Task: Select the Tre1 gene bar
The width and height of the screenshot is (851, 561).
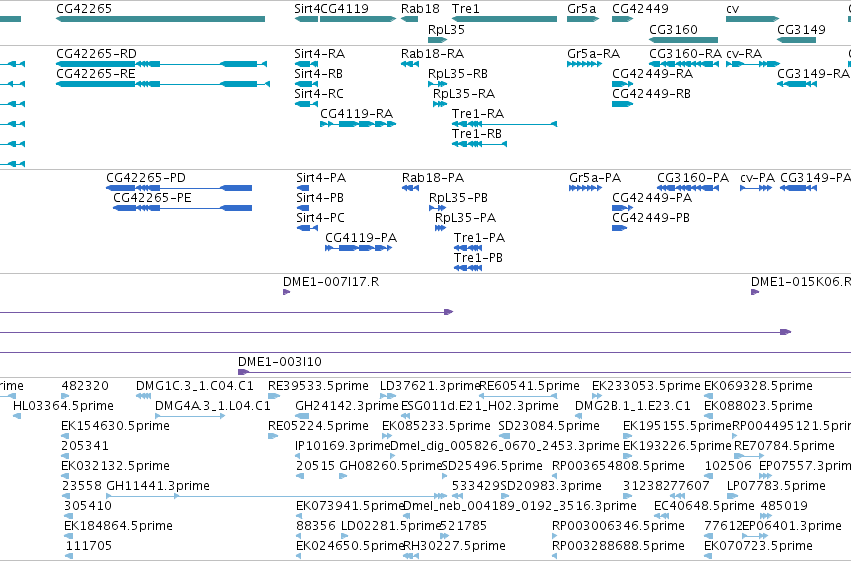Action: 504,19
